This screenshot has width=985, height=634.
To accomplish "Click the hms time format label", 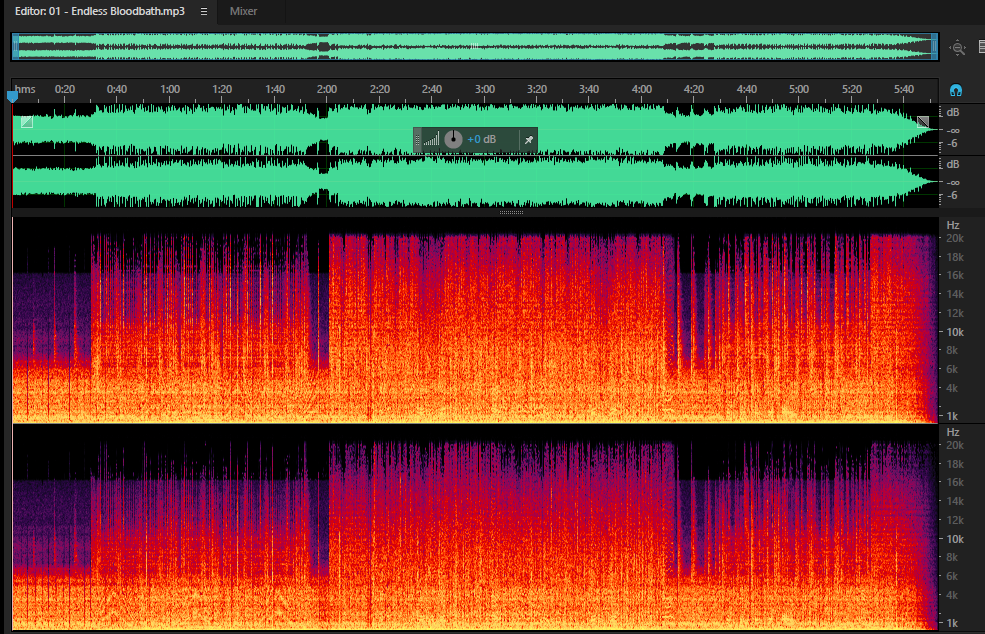I will tap(25, 89).
